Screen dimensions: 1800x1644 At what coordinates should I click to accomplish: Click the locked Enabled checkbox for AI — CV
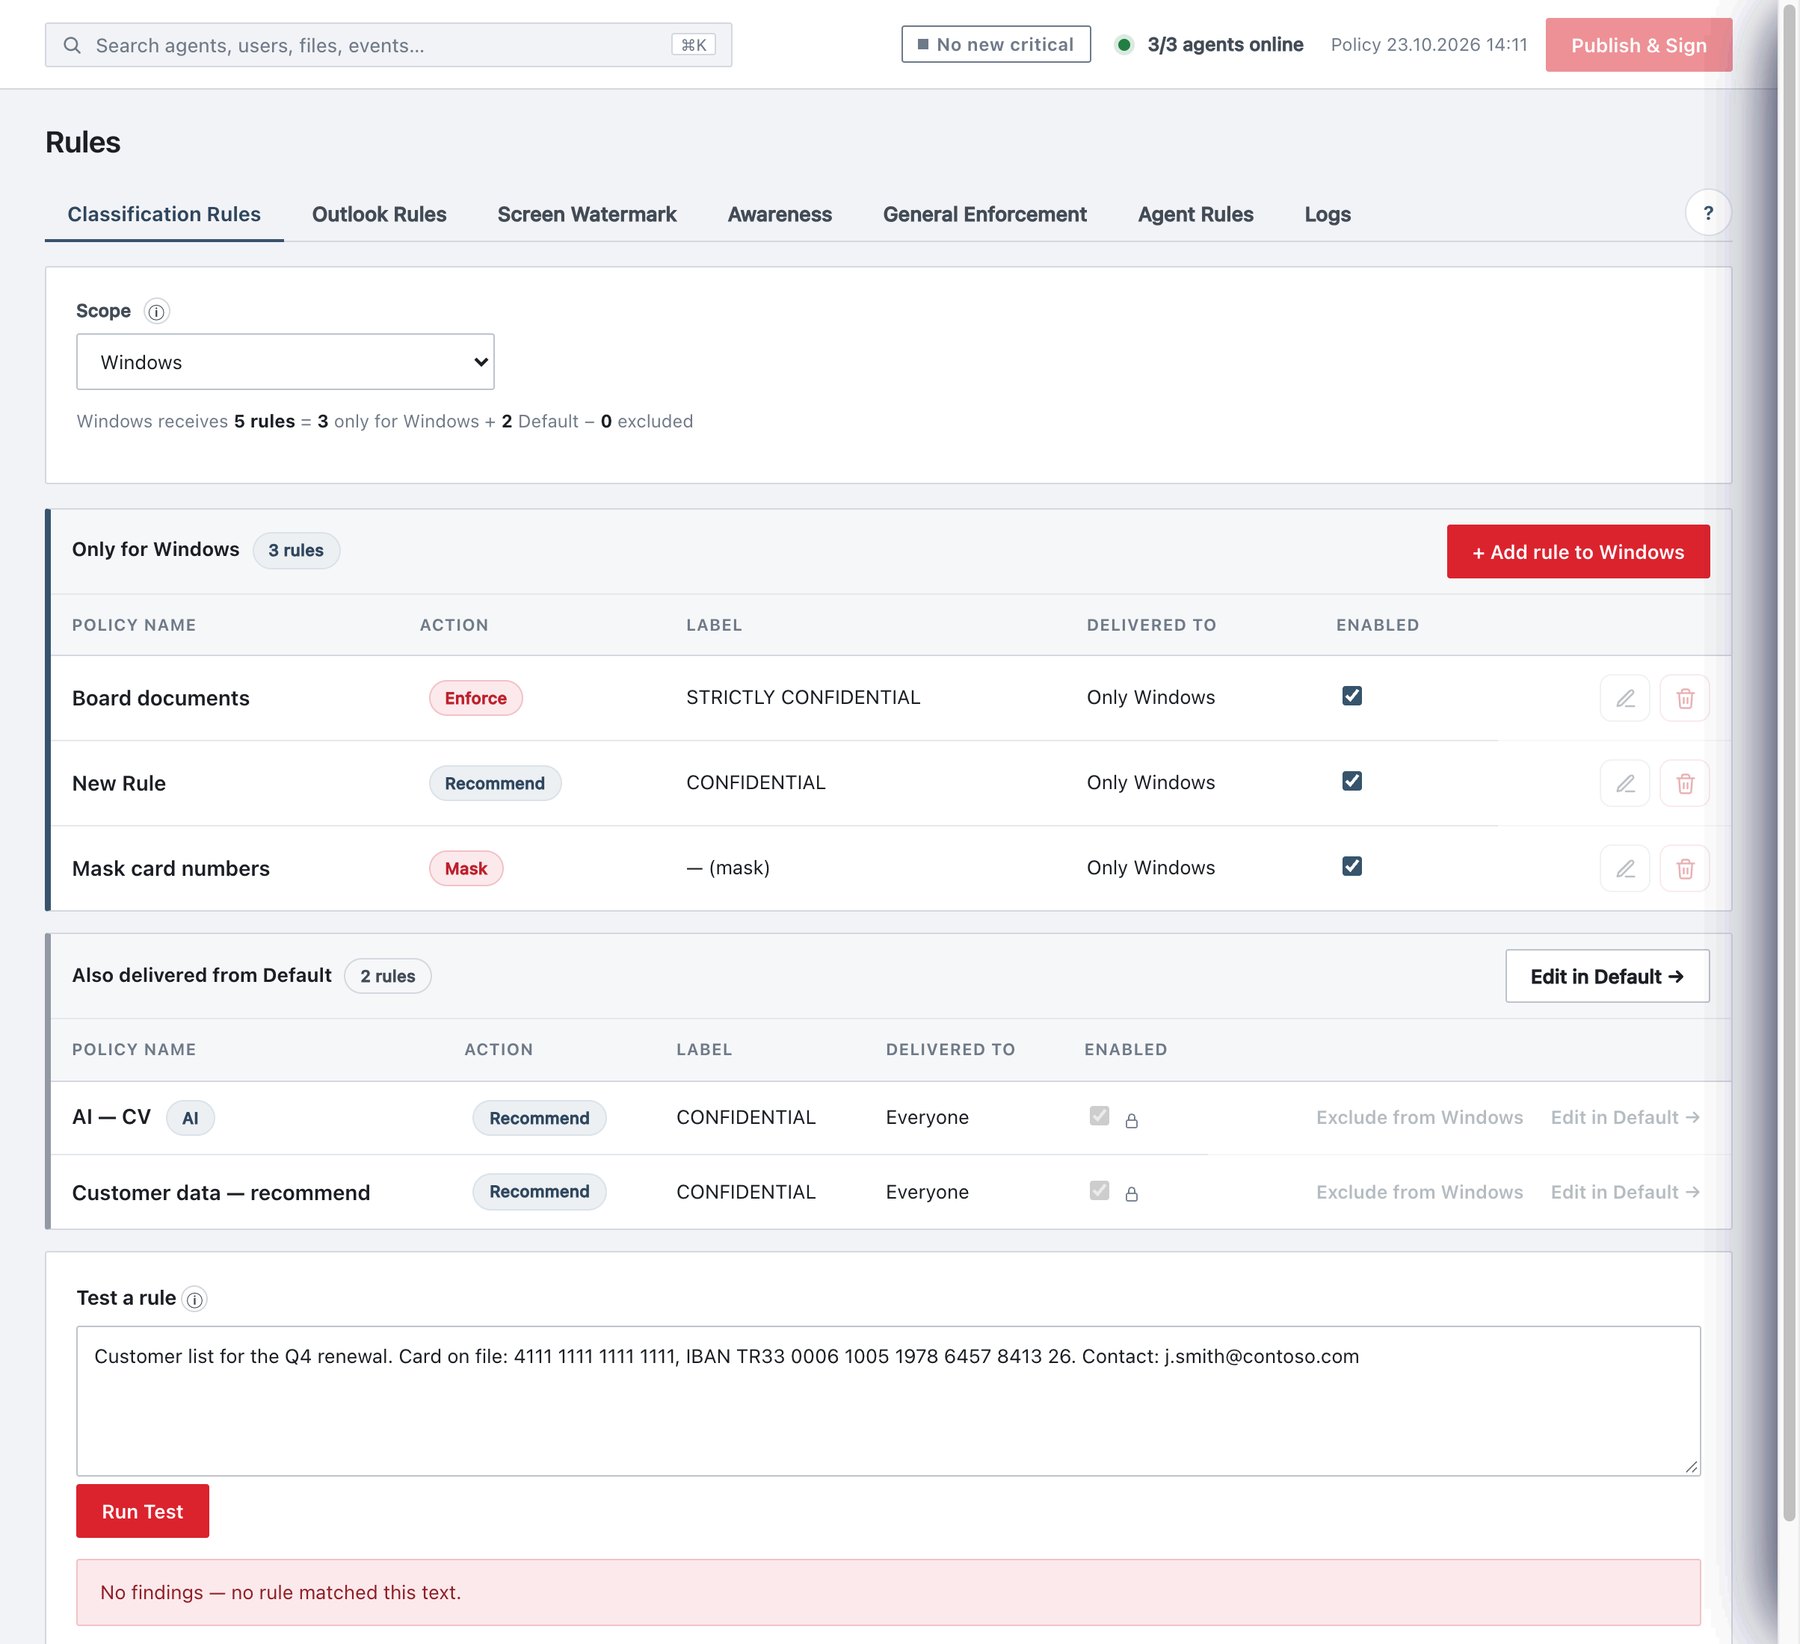(x=1099, y=1116)
